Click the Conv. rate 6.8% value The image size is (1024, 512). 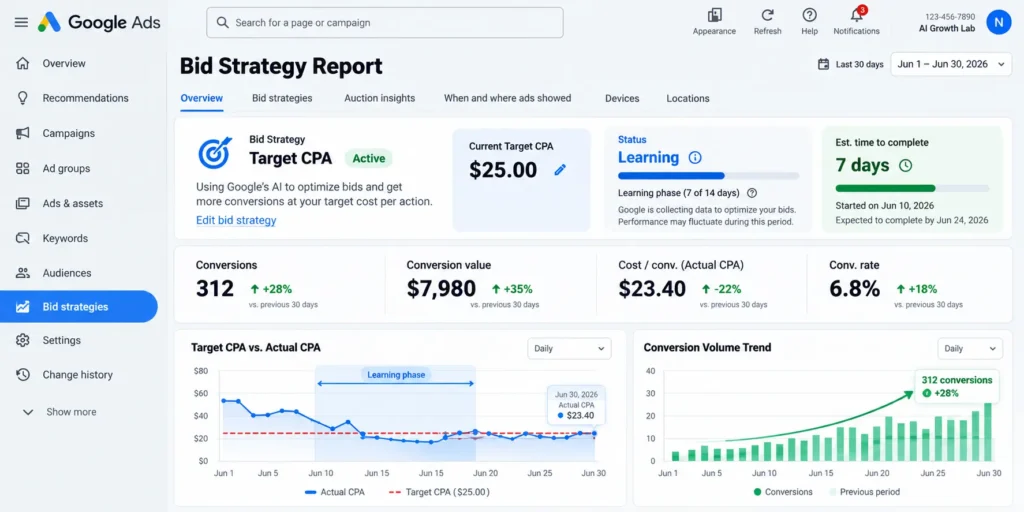tap(855, 288)
